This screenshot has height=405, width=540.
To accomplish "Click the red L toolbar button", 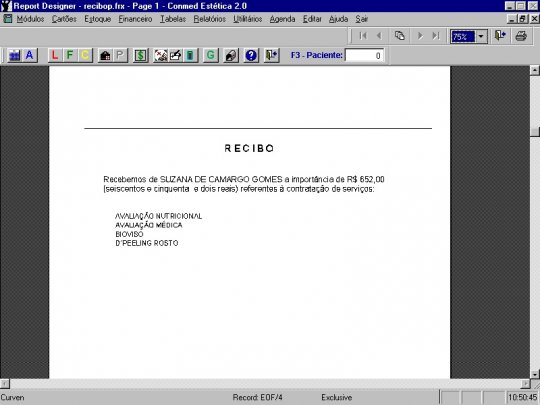I will (54, 55).
